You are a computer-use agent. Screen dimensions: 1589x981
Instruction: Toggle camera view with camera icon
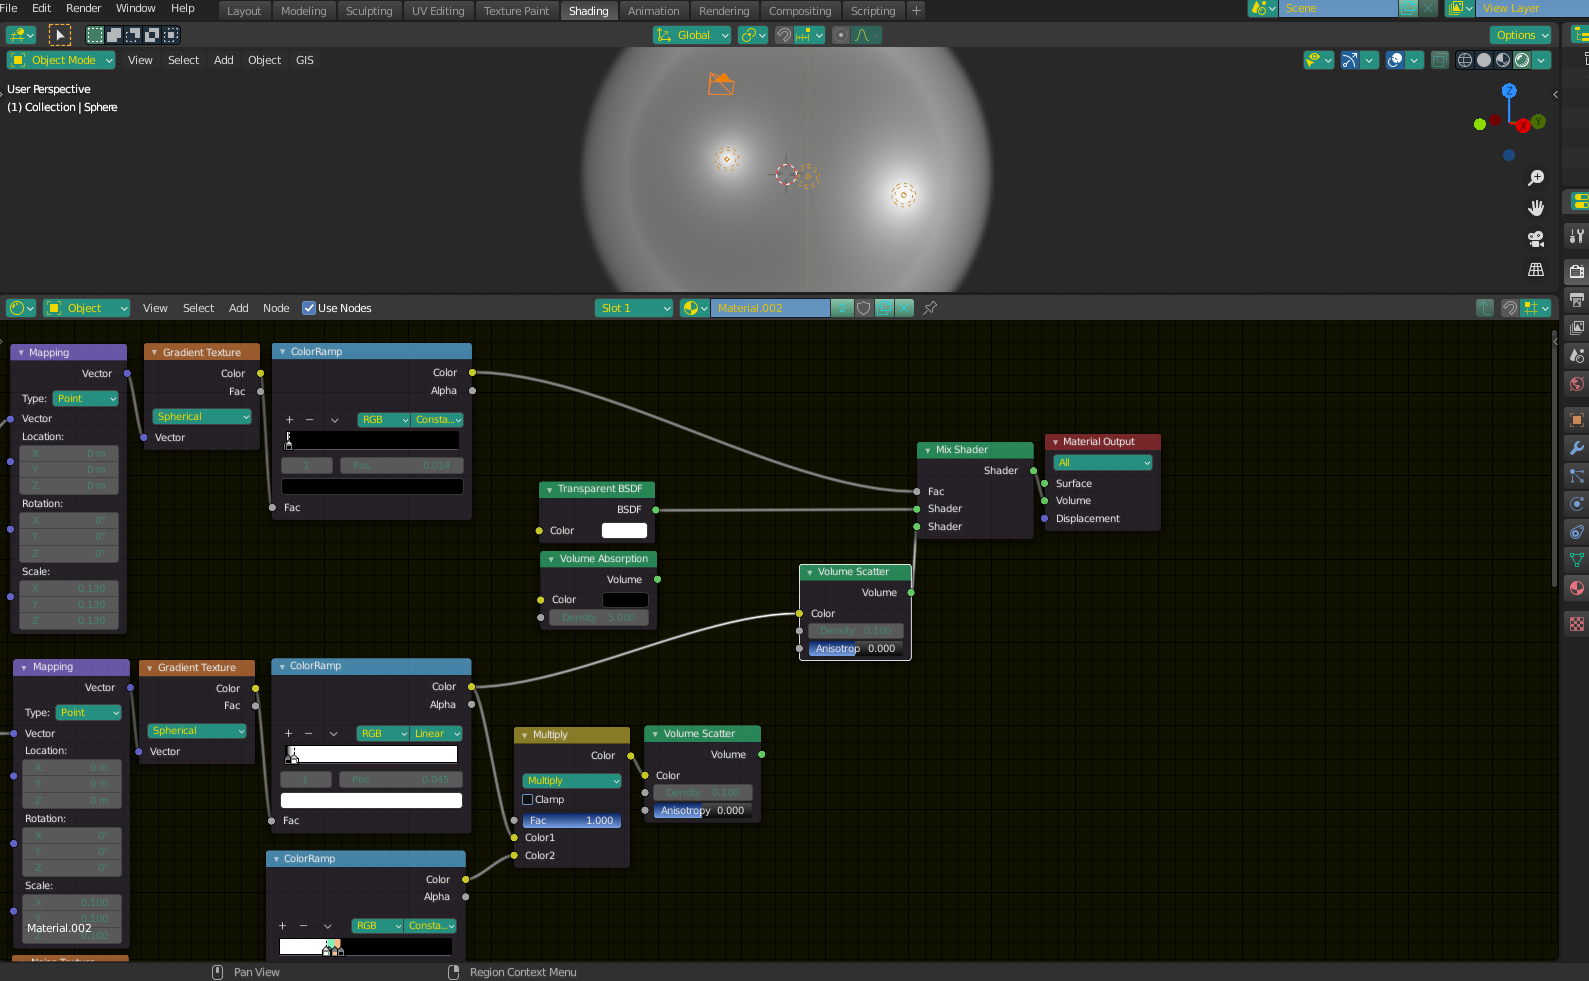pyautogui.click(x=1536, y=239)
